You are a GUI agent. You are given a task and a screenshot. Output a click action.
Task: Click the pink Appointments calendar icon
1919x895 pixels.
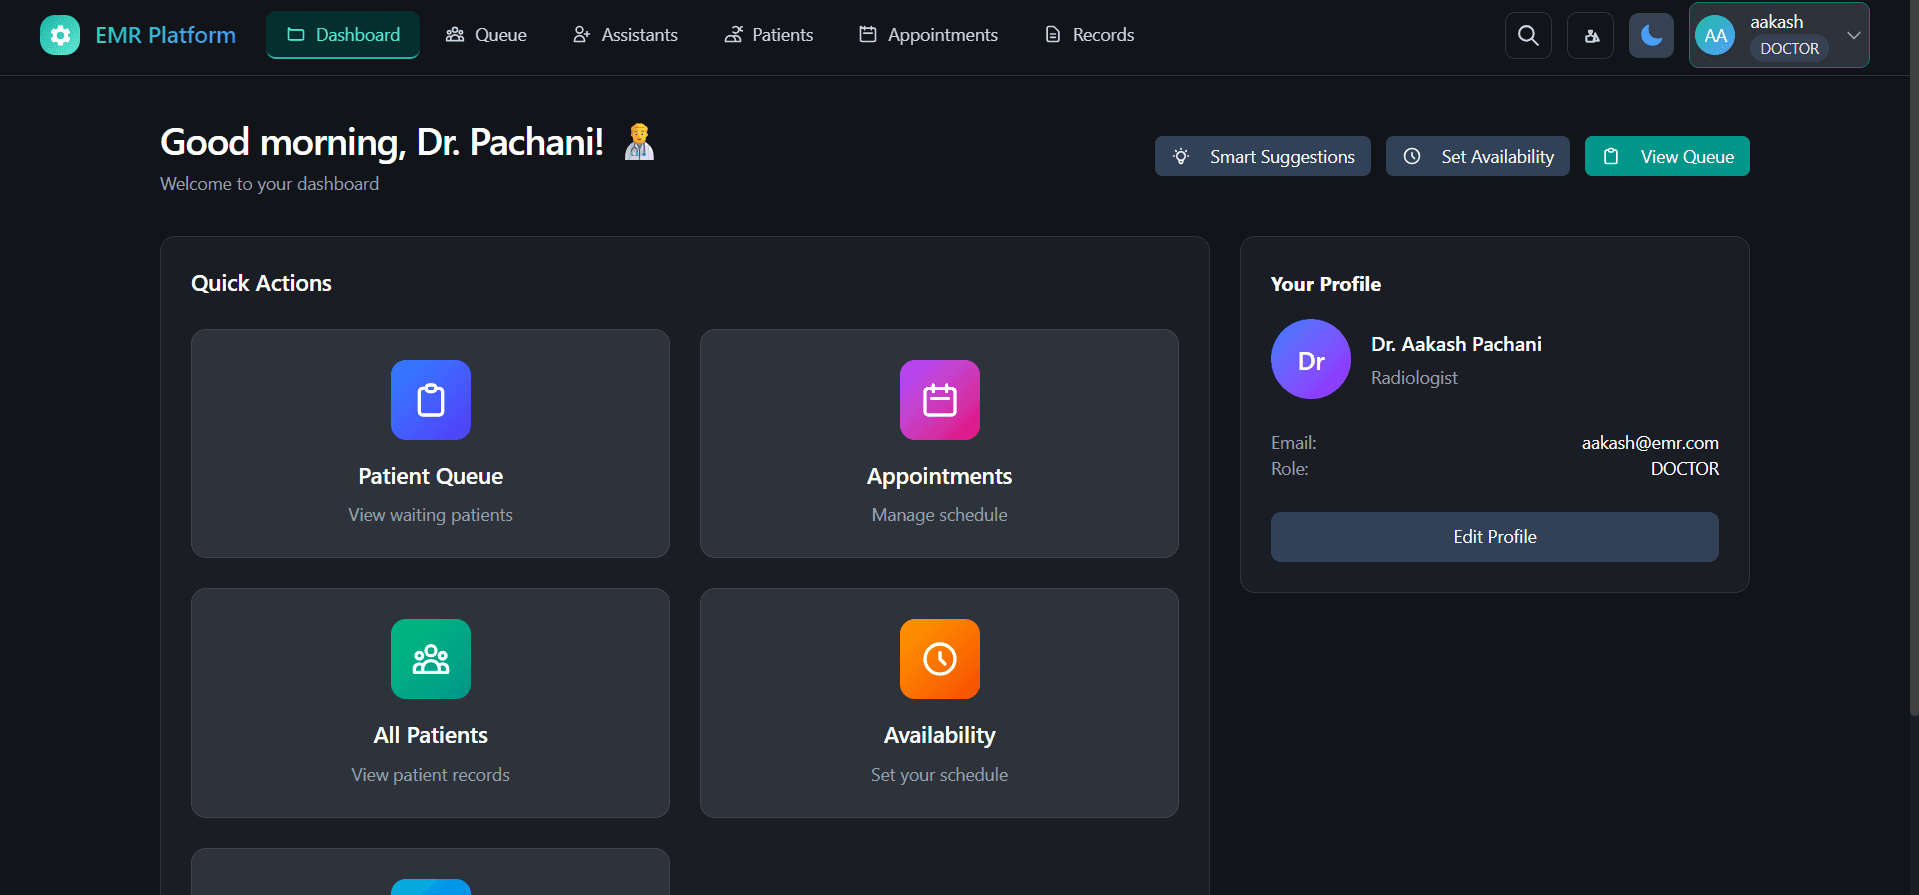click(940, 400)
